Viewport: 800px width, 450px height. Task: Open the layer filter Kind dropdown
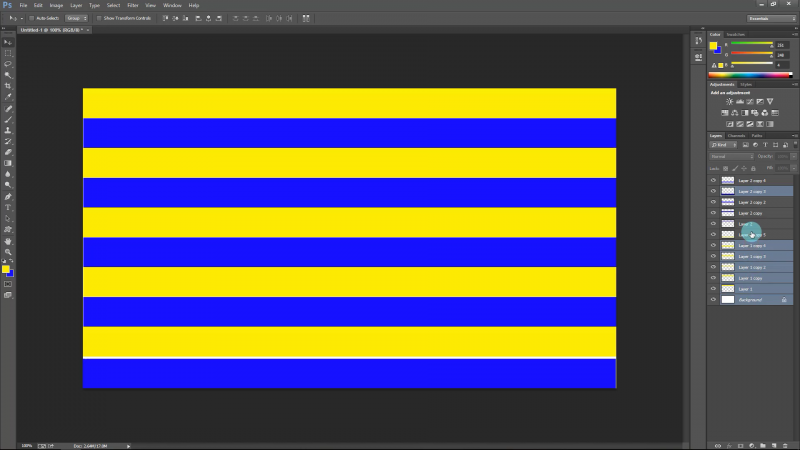tap(723, 145)
